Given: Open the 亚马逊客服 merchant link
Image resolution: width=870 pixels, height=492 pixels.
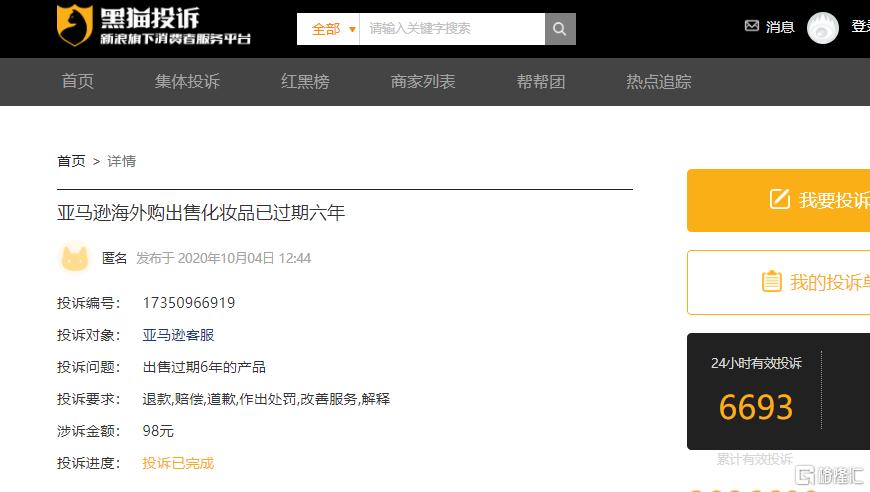Looking at the screenshot, I should point(178,335).
